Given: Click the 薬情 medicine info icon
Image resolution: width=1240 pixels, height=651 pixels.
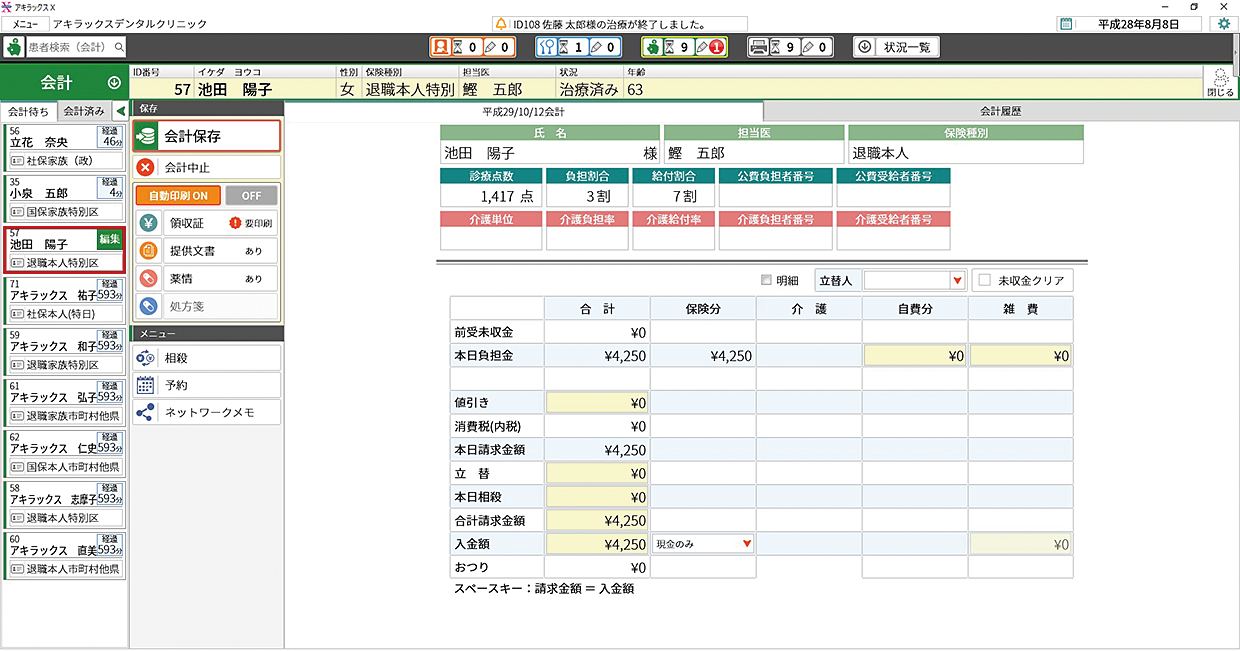Looking at the screenshot, I should [x=147, y=279].
